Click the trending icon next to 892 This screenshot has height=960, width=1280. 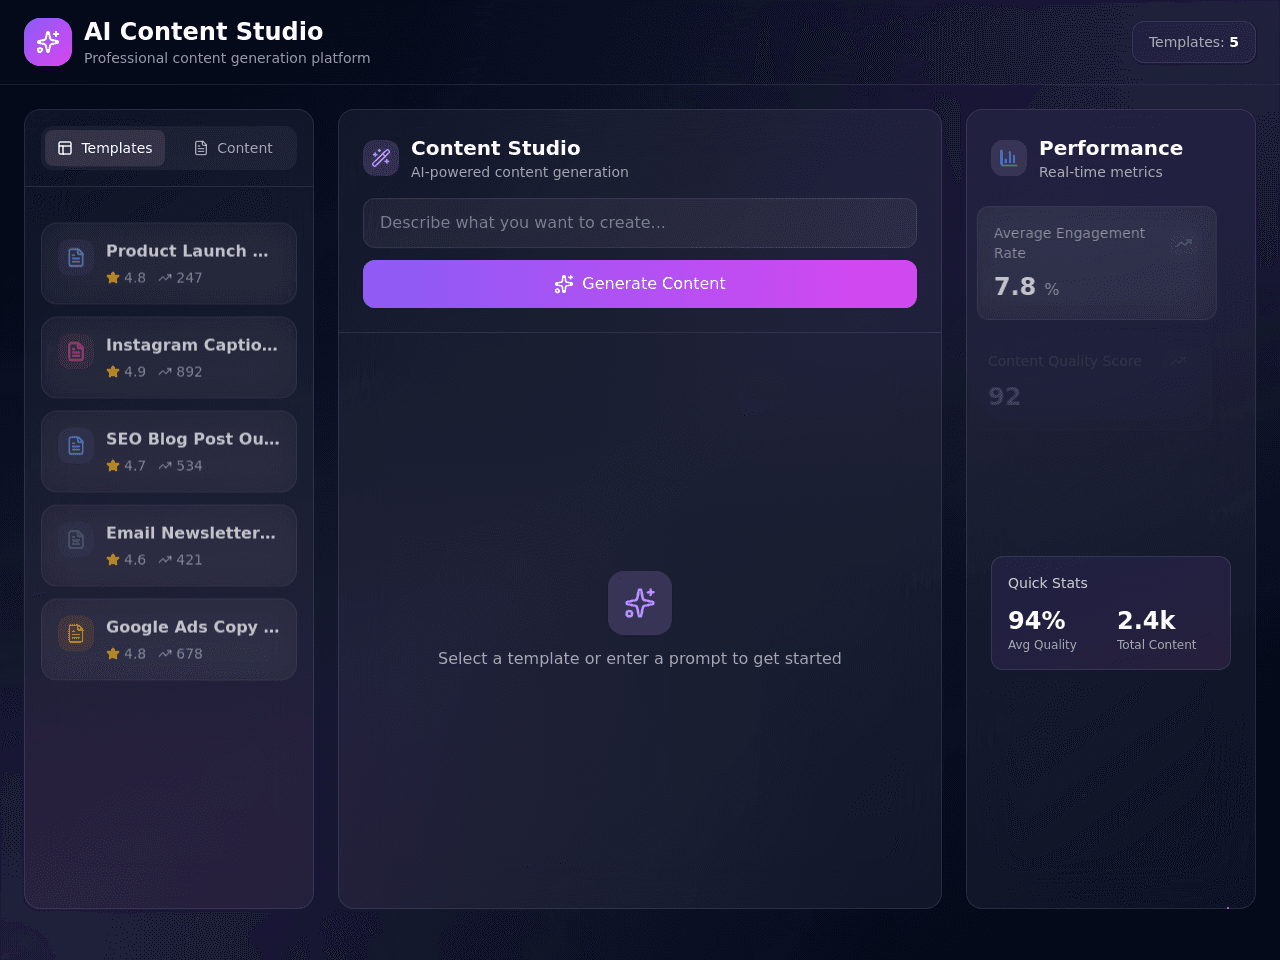(x=165, y=372)
